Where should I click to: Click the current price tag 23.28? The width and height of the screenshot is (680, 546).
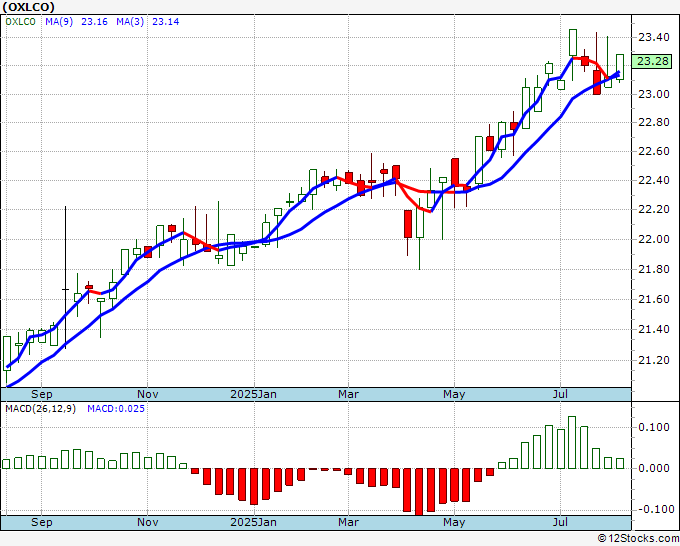[x=653, y=61]
